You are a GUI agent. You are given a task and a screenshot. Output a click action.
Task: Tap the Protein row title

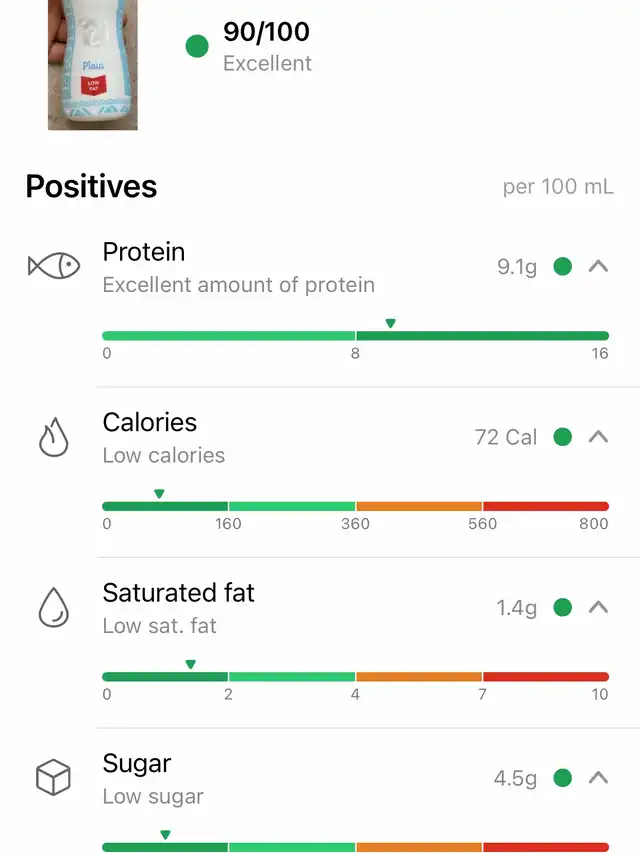coord(144,252)
